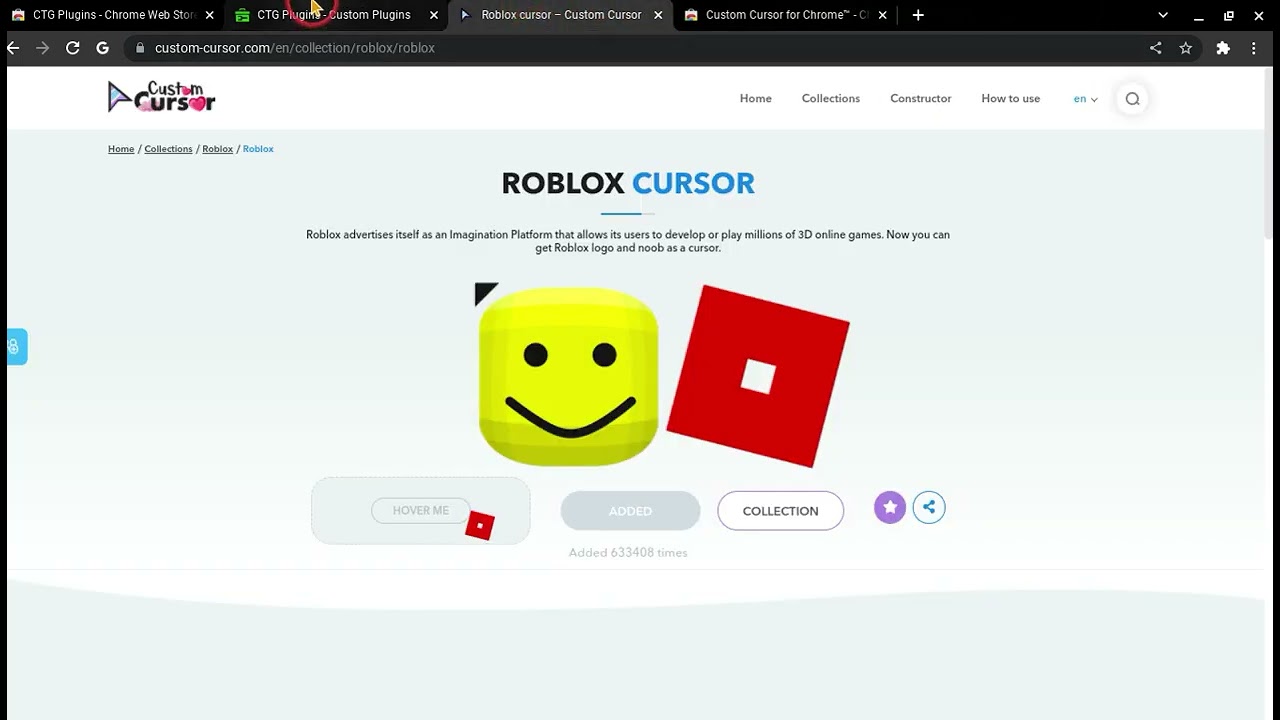Viewport: 1280px width, 720px height.
Task: Reload the page
Action: [73, 48]
